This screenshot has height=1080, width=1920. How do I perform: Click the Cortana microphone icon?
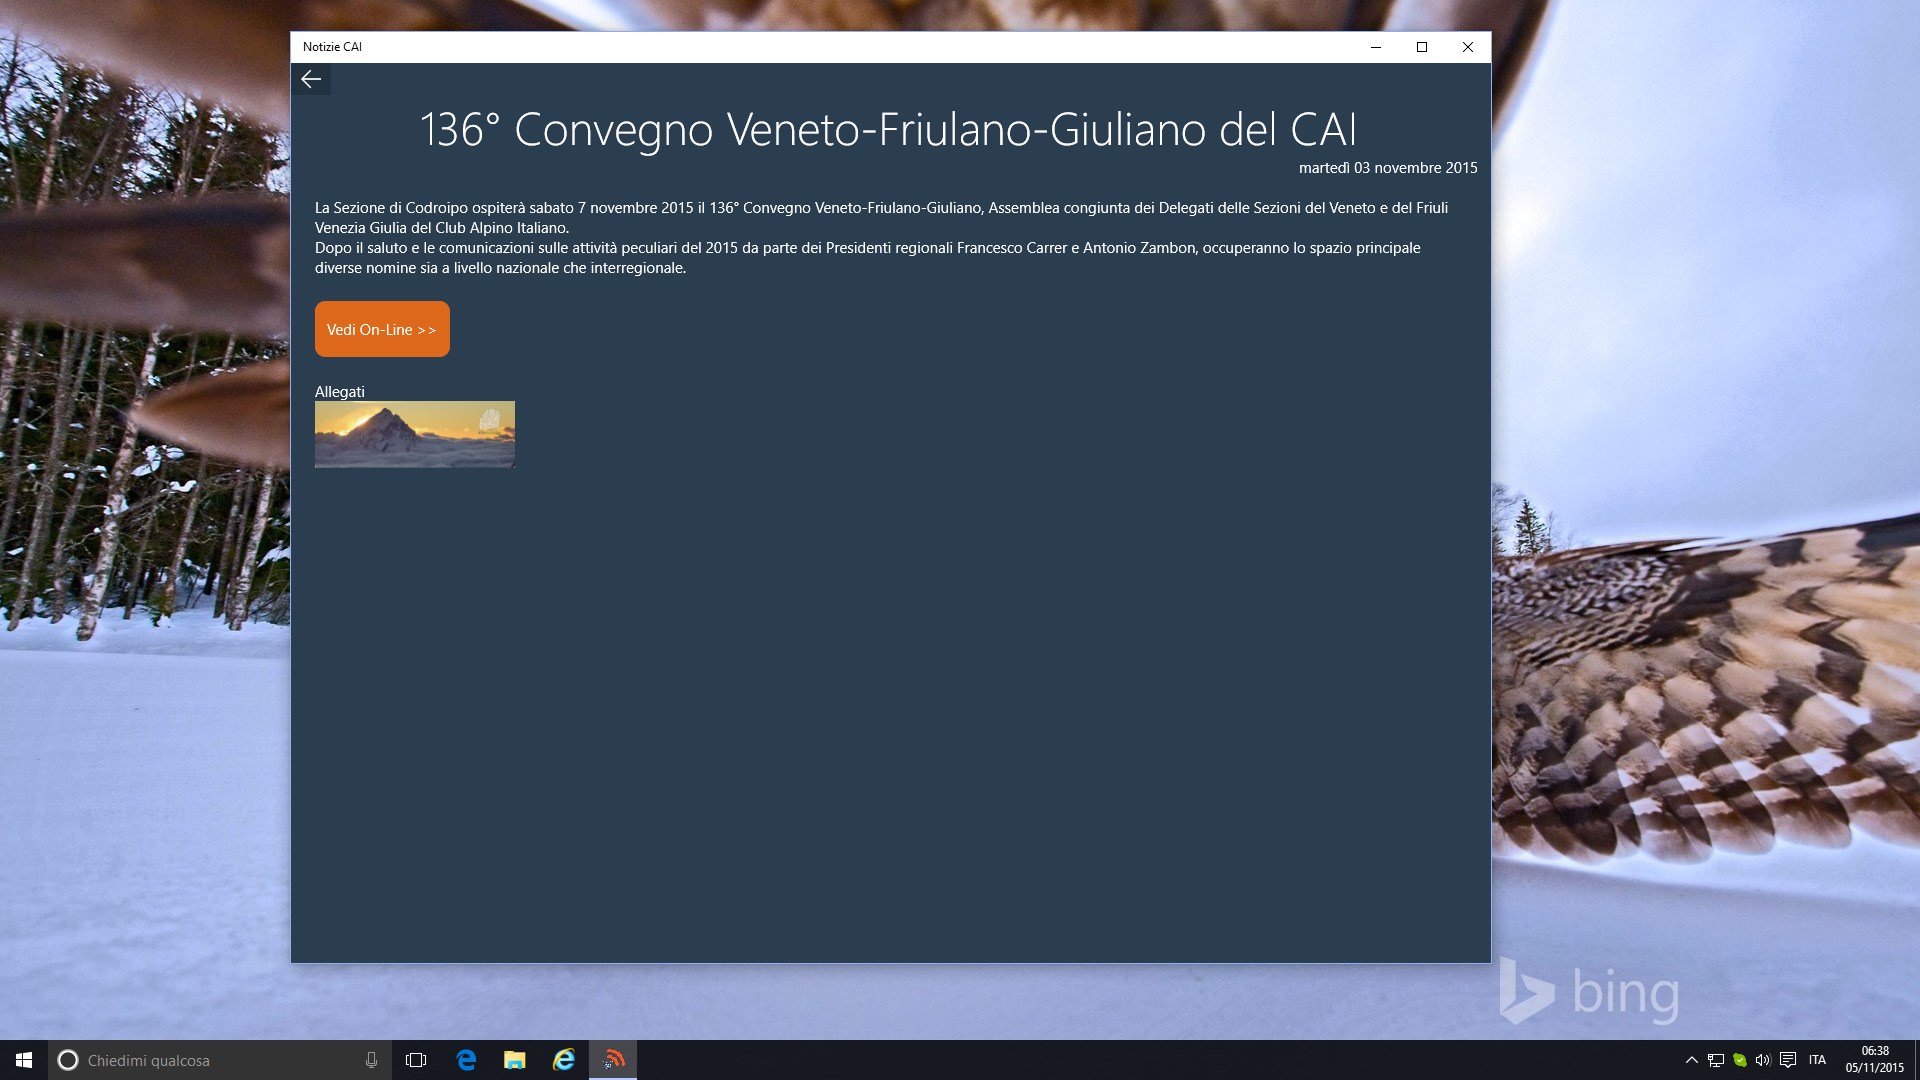(371, 1060)
